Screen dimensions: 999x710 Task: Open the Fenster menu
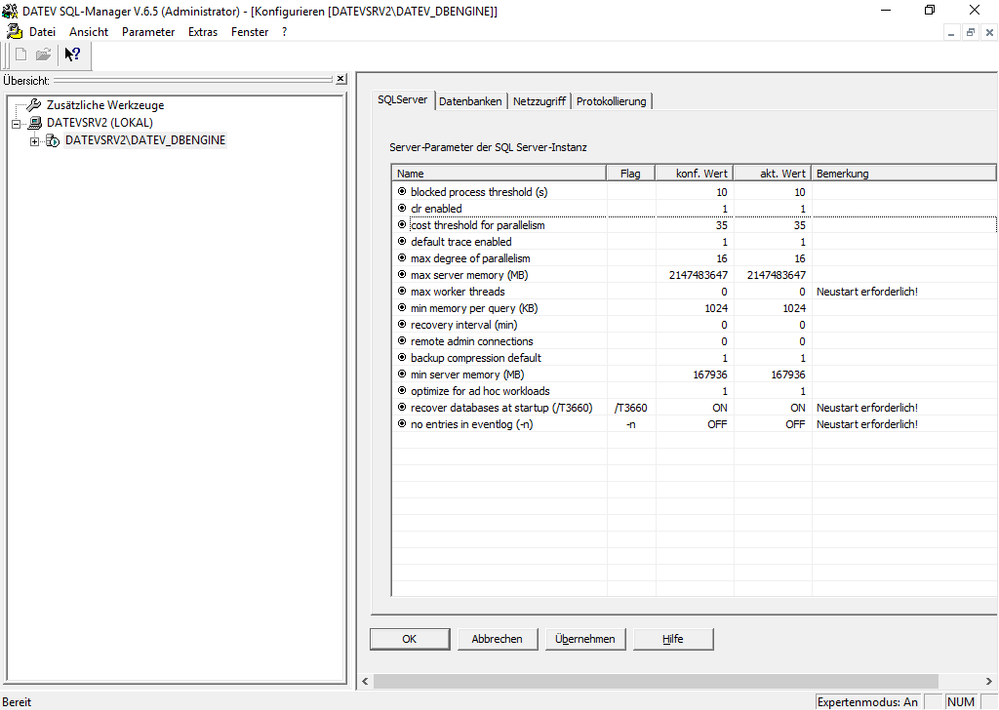click(250, 32)
